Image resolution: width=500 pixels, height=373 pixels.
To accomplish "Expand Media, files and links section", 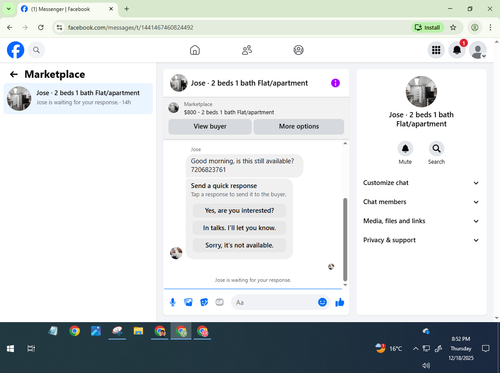I will click(421, 221).
